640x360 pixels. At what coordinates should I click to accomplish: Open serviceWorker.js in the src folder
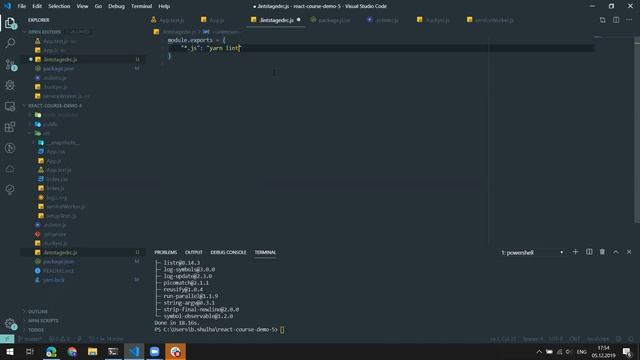coord(65,207)
